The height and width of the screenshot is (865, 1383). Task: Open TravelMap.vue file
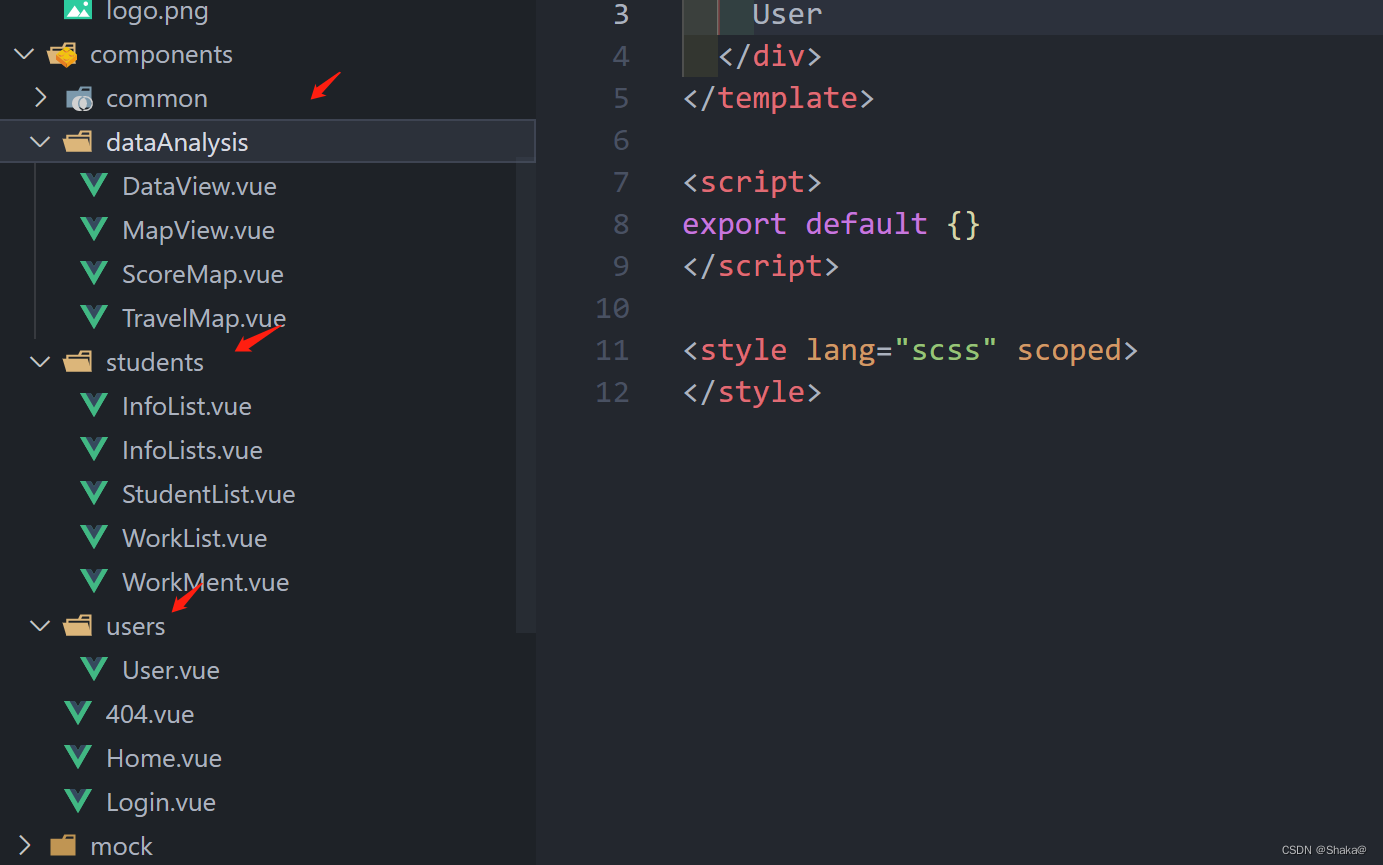click(204, 319)
